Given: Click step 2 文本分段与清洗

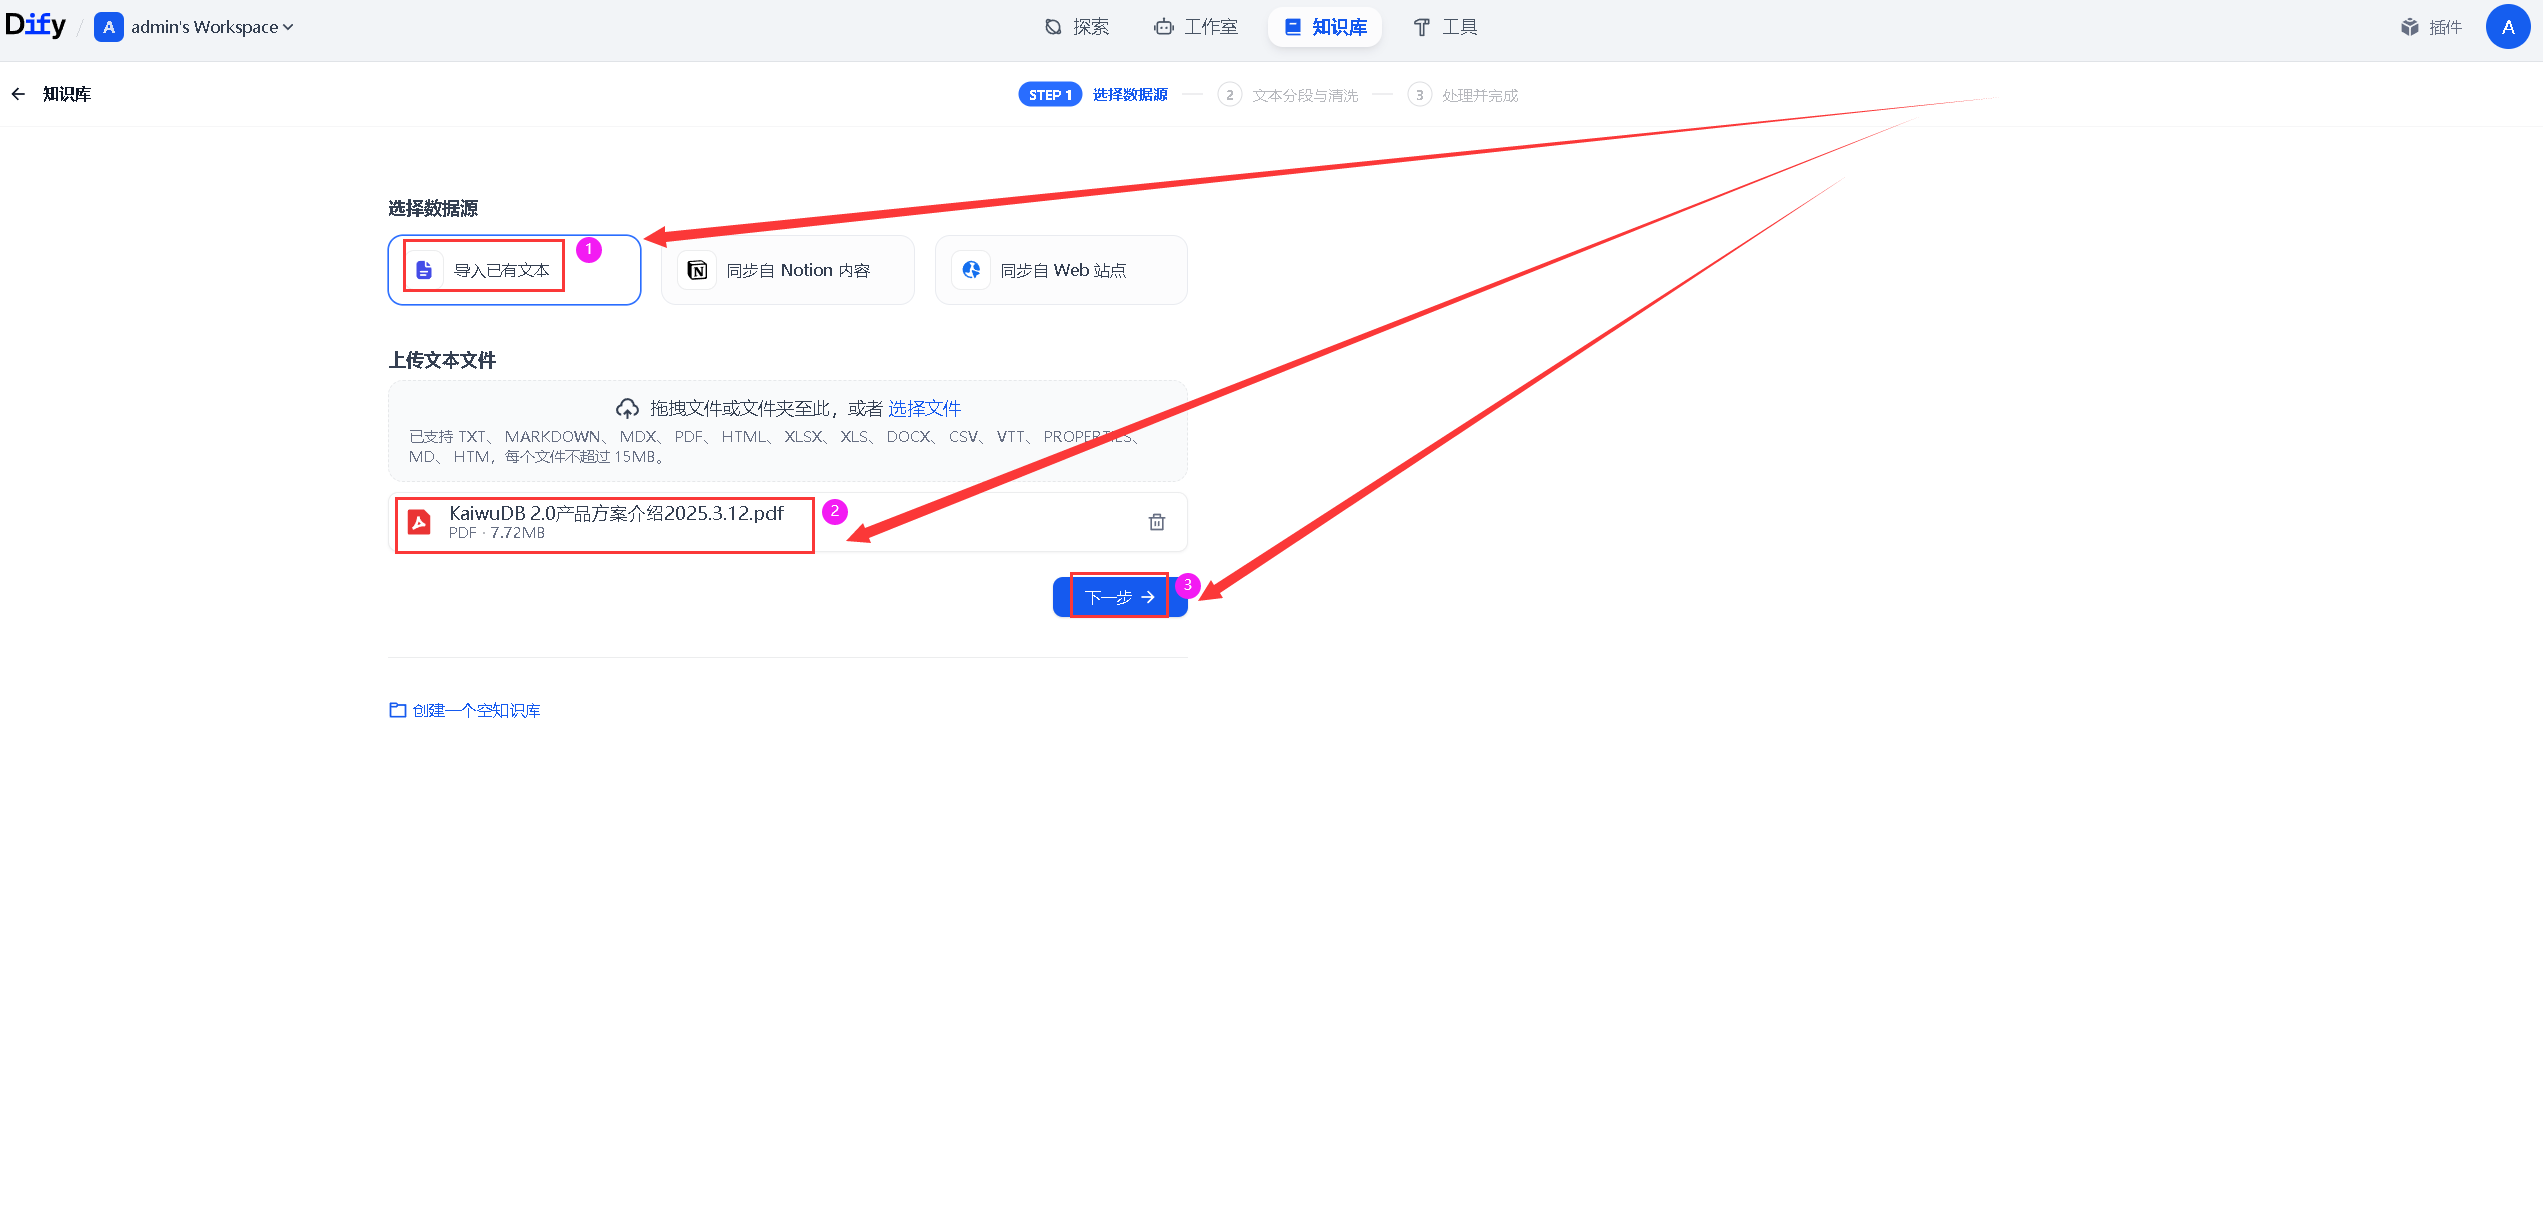Looking at the screenshot, I should click(x=1304, y=95).
